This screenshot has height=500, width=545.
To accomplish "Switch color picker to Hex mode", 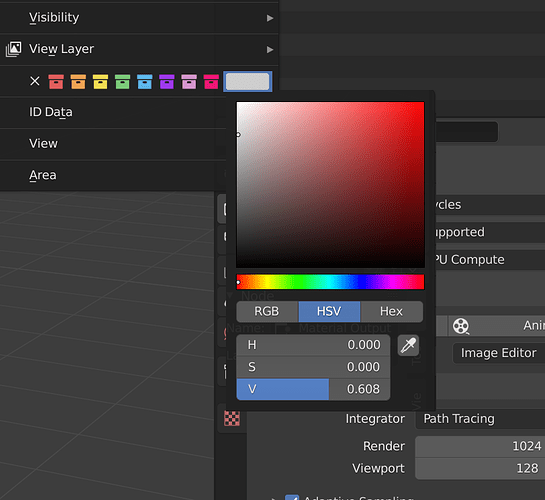I will point(392,312).
